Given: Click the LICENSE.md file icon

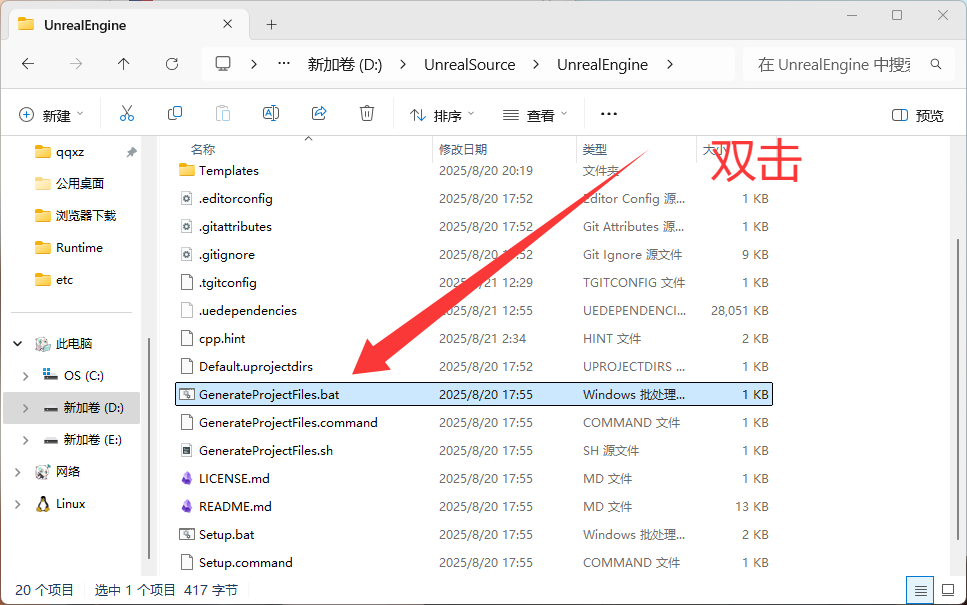Looking at the screenshot, I should tap(187, 478).
